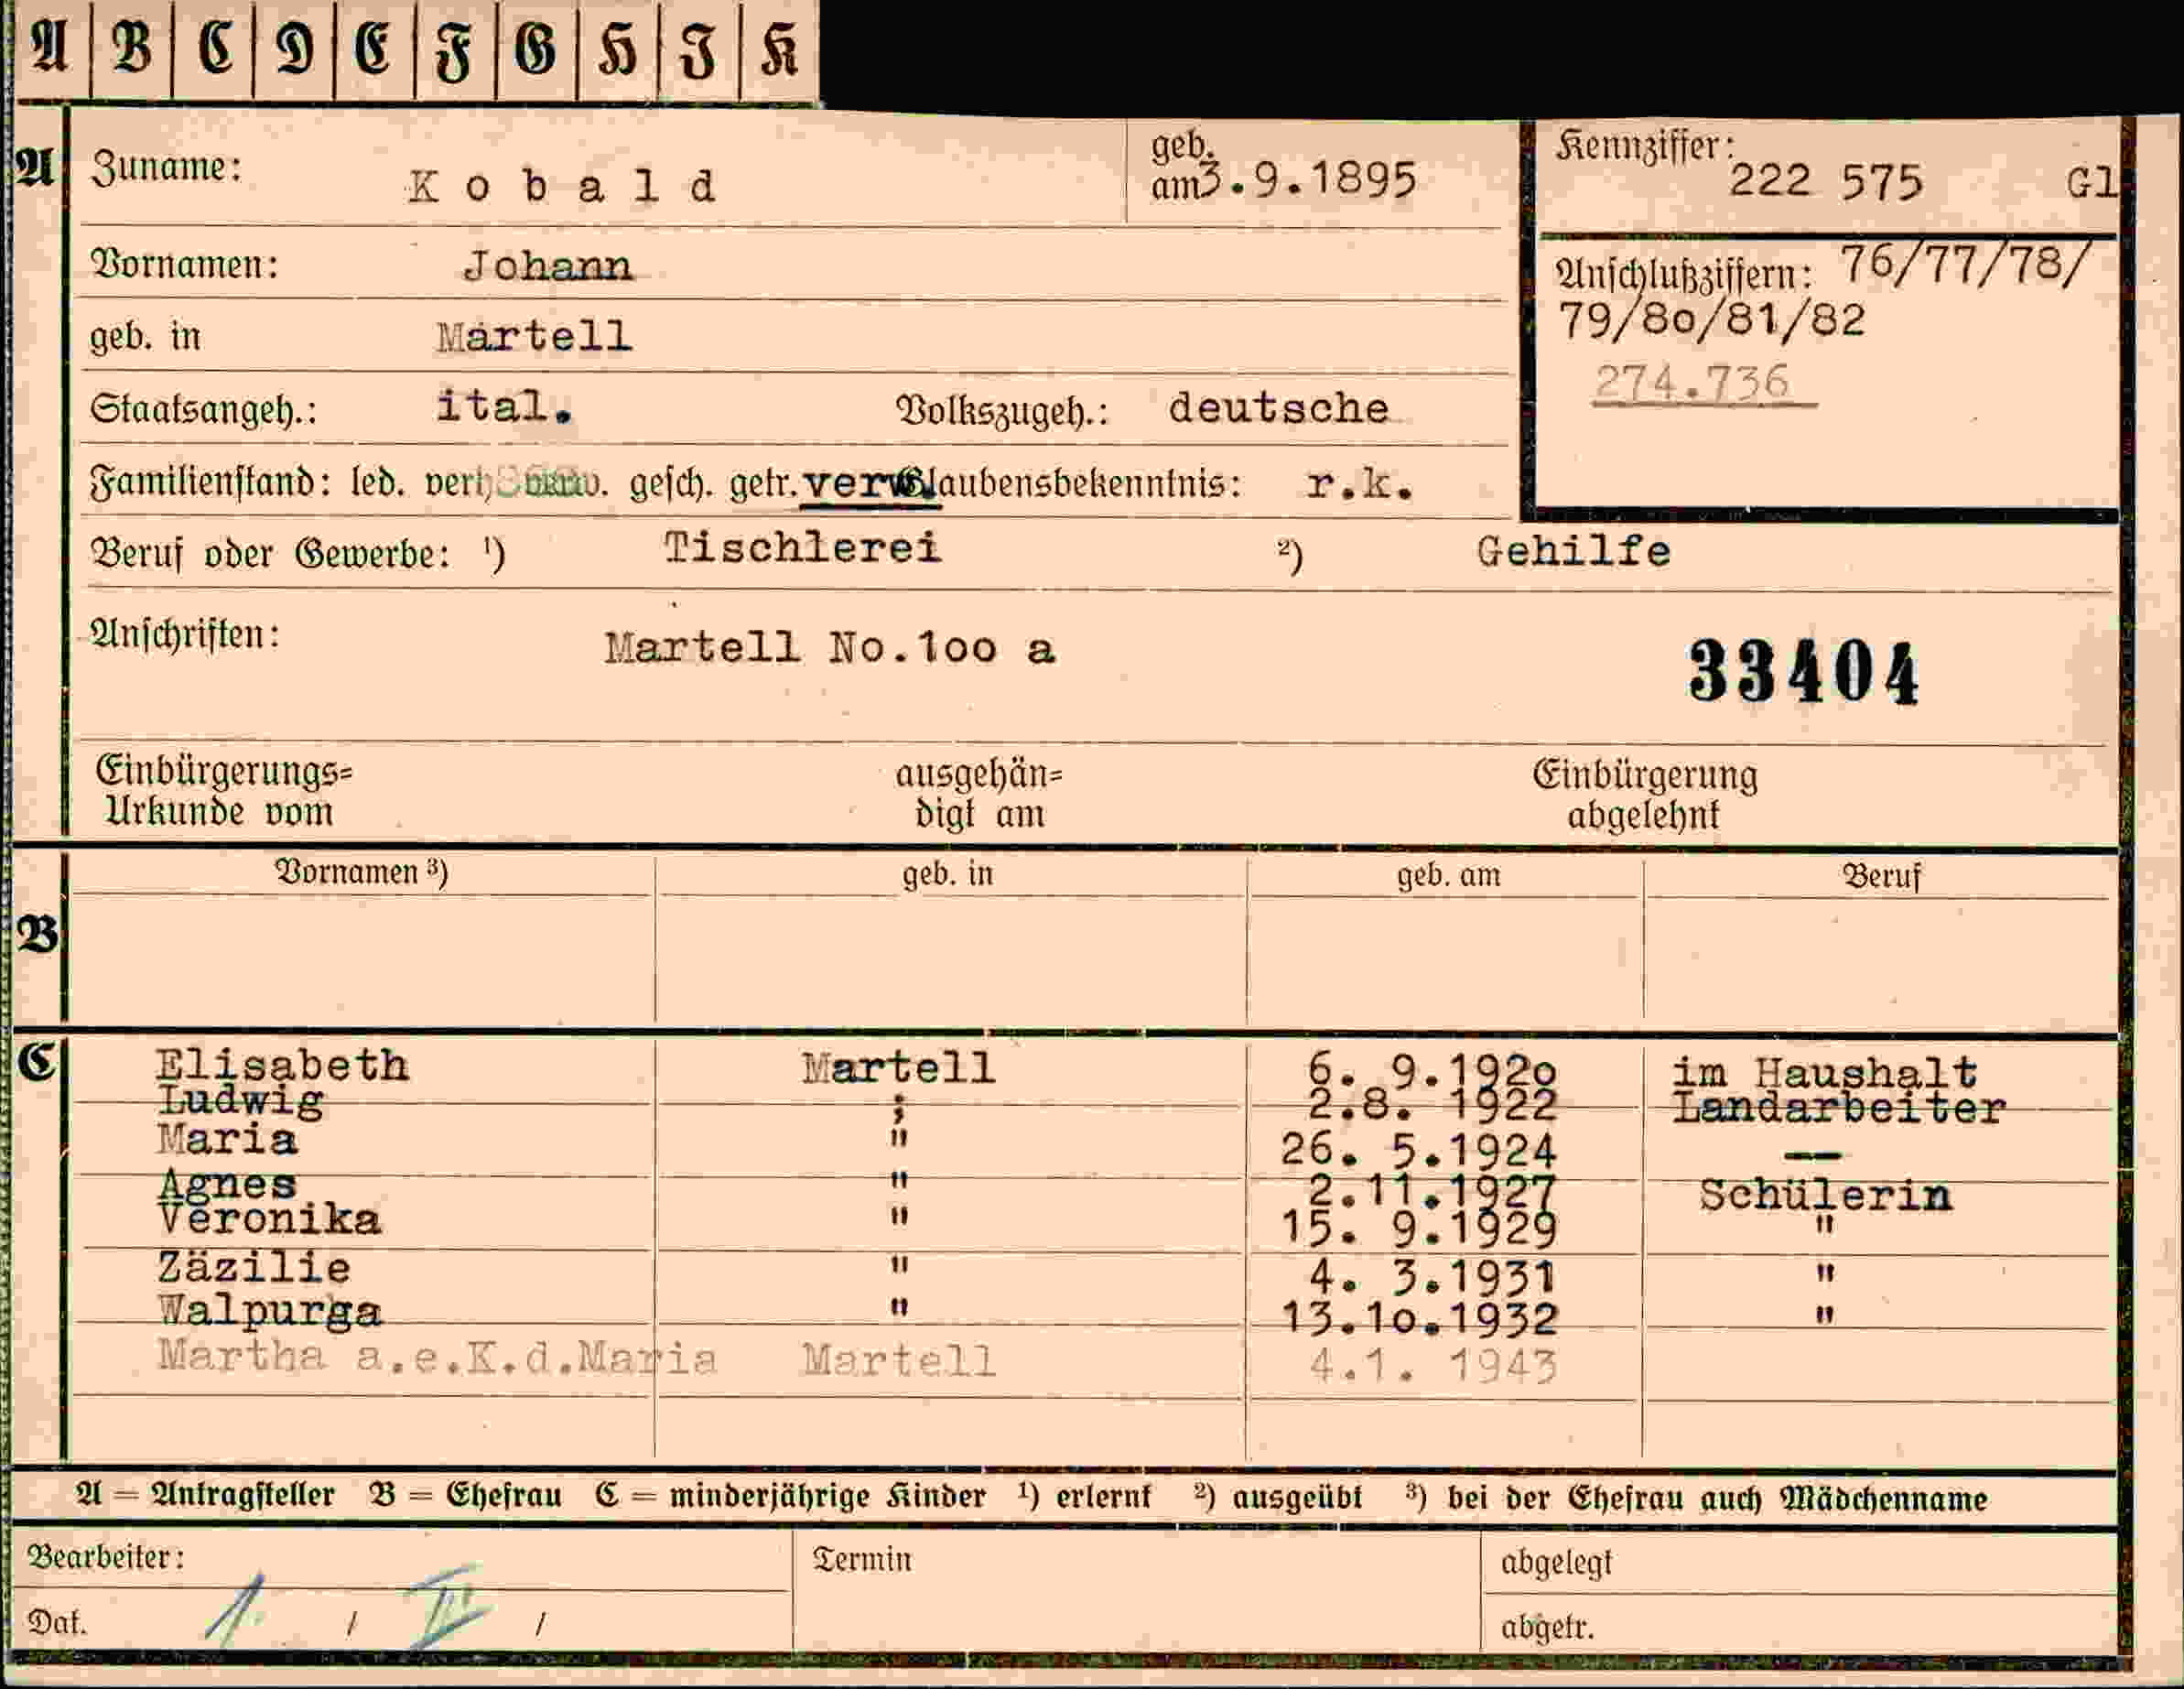The height and width of the screenshot is (1689, 2184).
Task: Click the abgelegt field label
Action: [x=1556, y=1563]
